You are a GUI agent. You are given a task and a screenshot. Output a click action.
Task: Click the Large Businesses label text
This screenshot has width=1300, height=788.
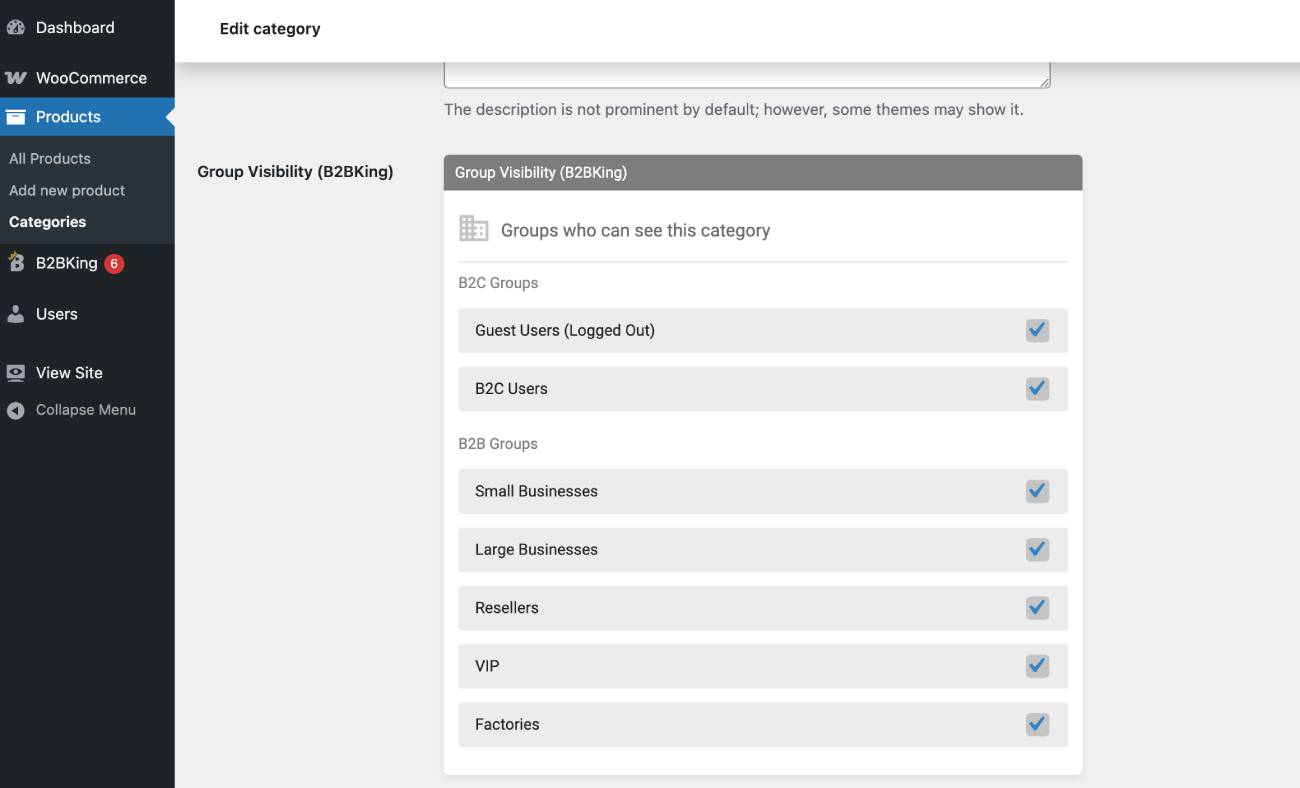point(536,549)
